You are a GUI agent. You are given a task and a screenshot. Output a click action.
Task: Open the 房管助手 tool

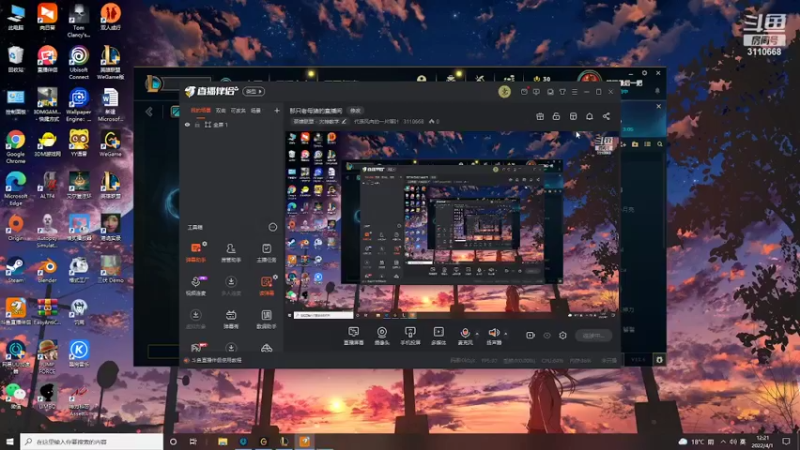(231, 252)
